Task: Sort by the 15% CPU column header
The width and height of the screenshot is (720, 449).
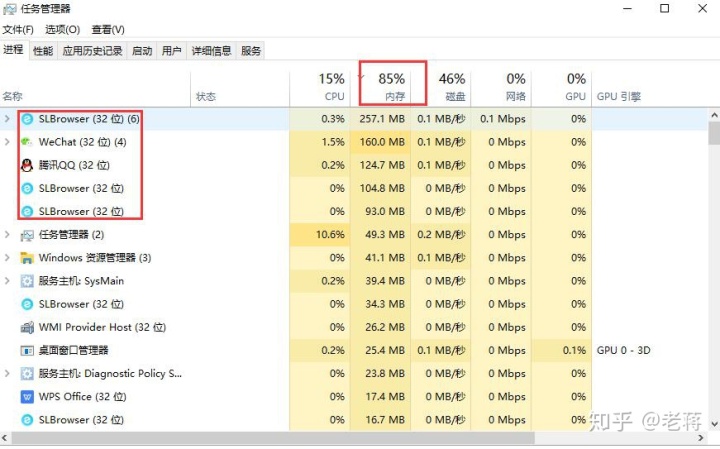Action: (x=320, y=90)
